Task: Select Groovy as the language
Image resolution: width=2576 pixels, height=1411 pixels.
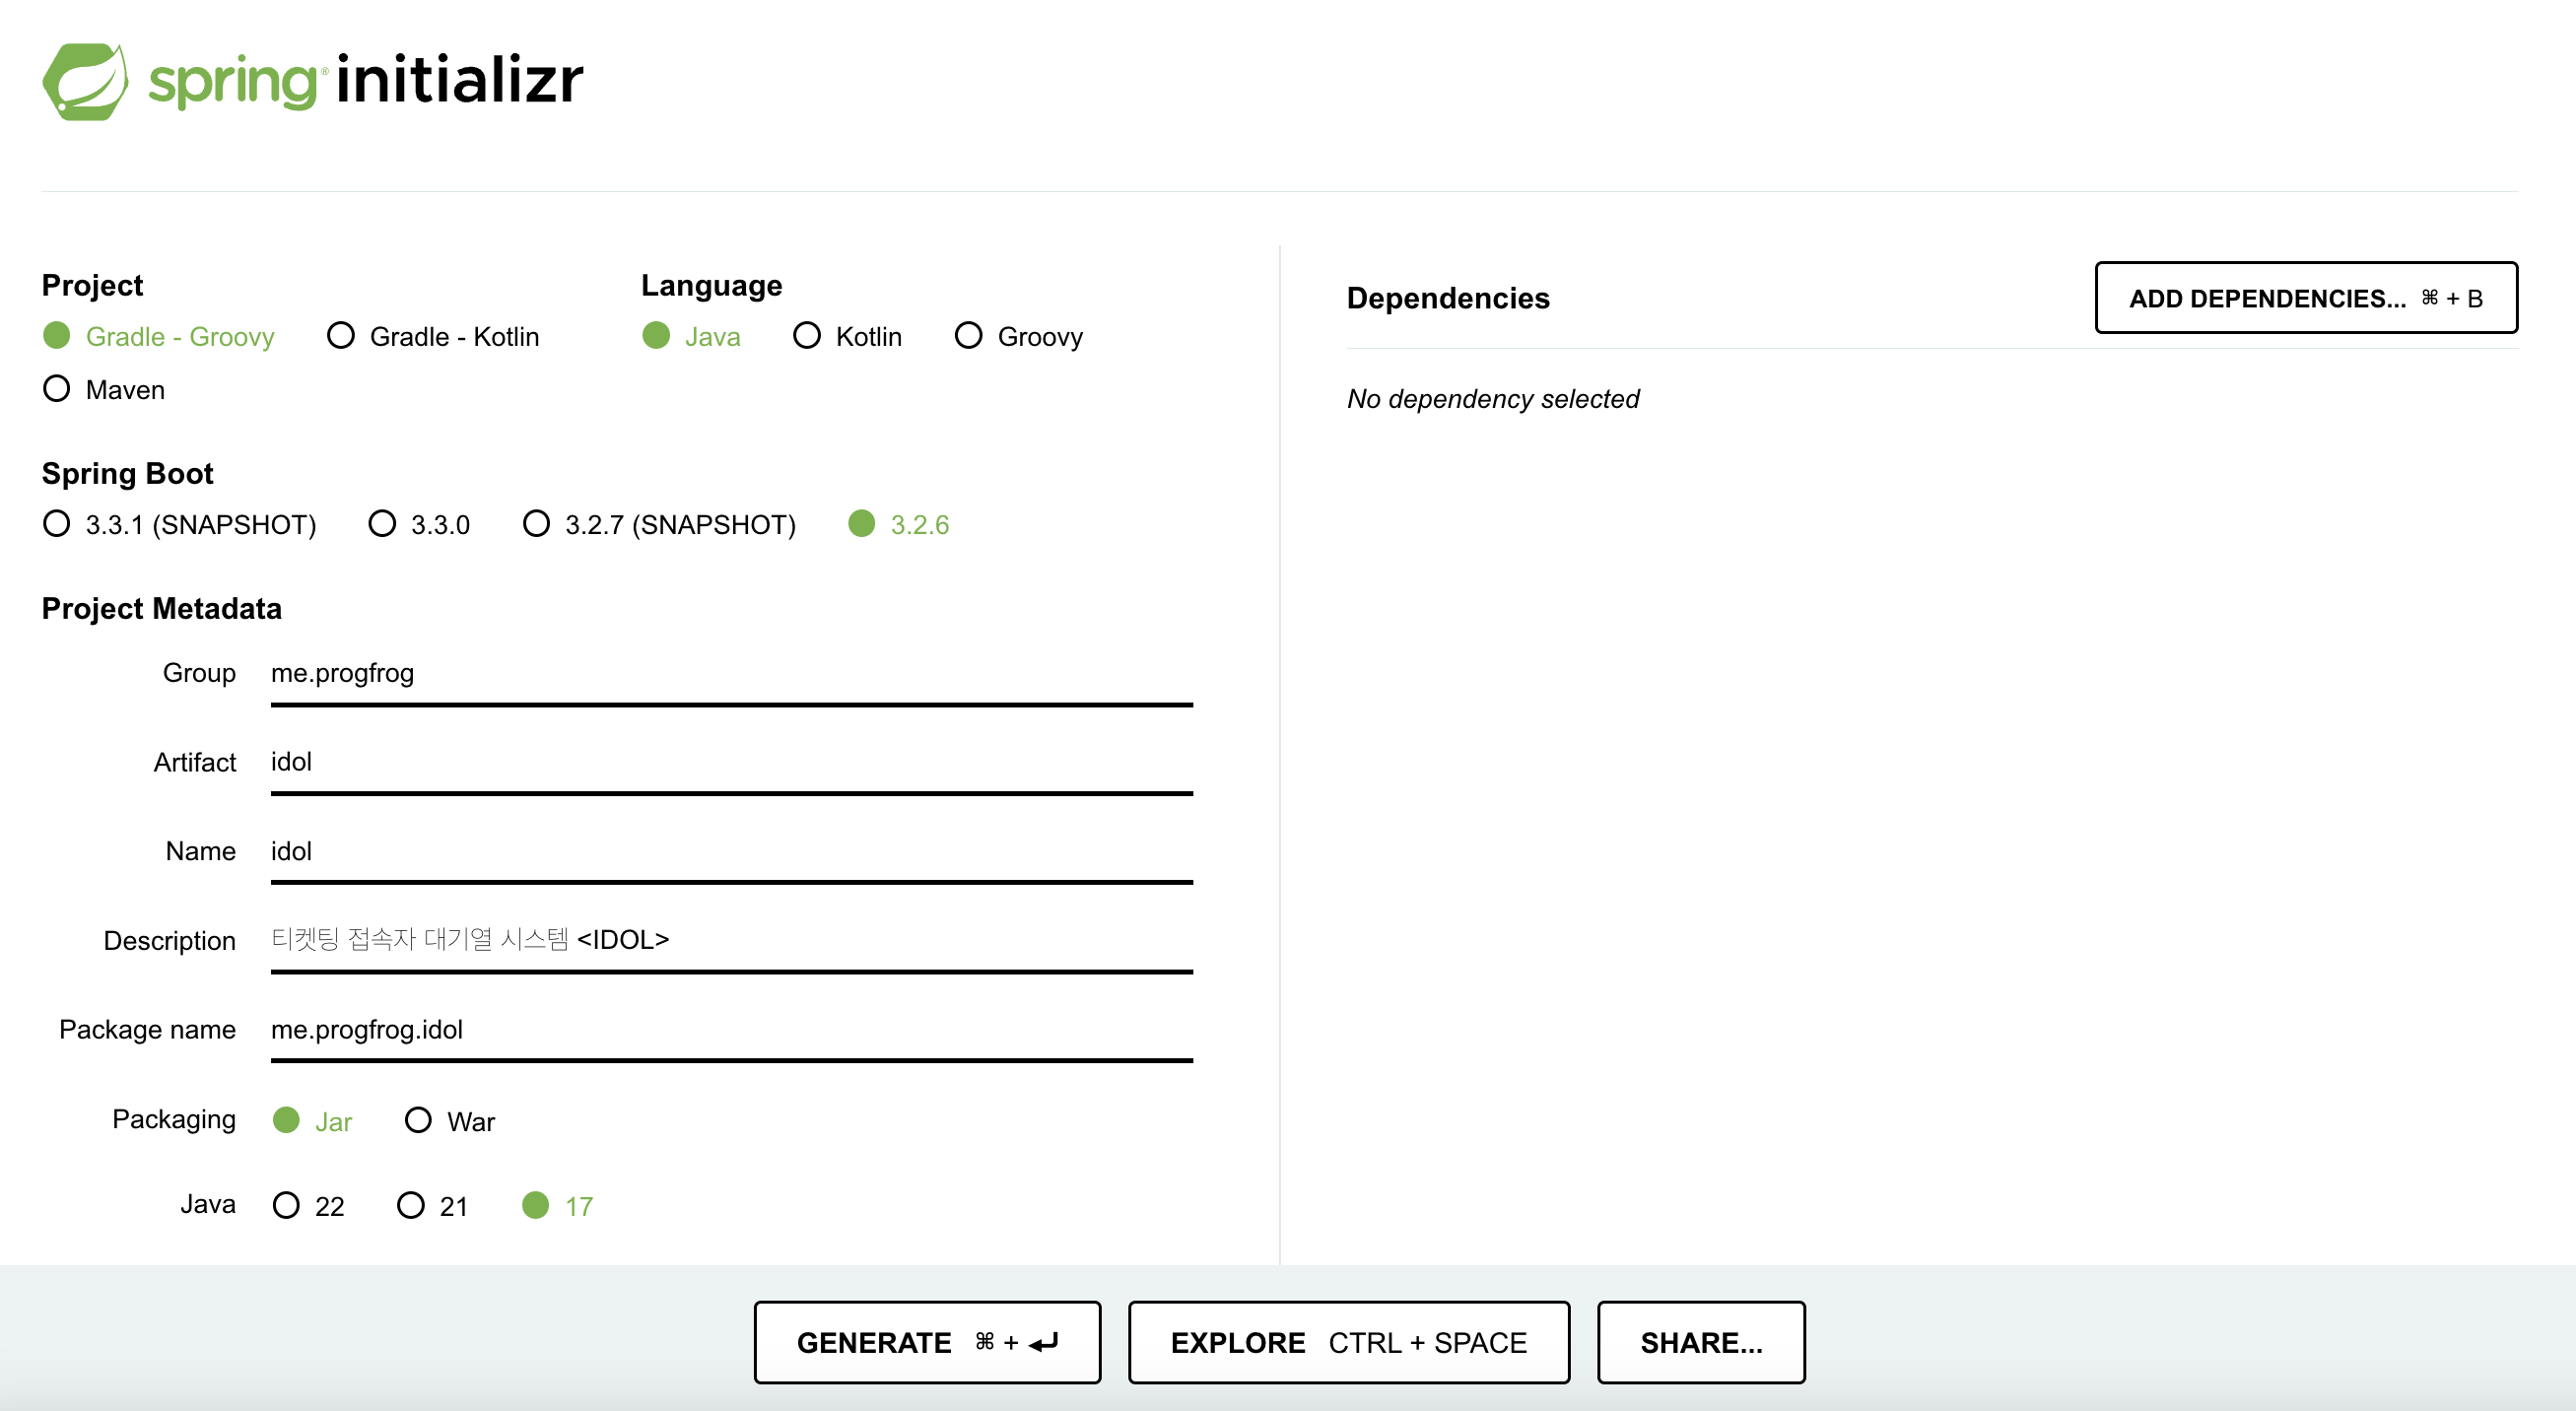Action: 968,336
